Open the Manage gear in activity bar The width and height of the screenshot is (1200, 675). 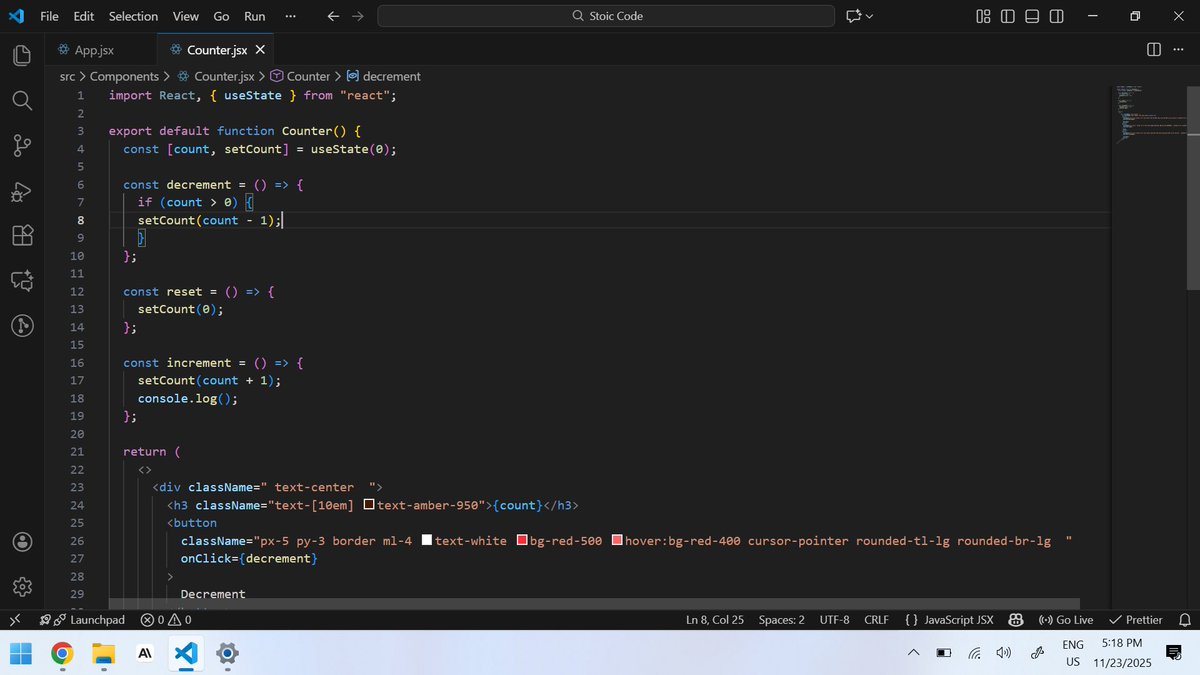(x=22, y=586)
